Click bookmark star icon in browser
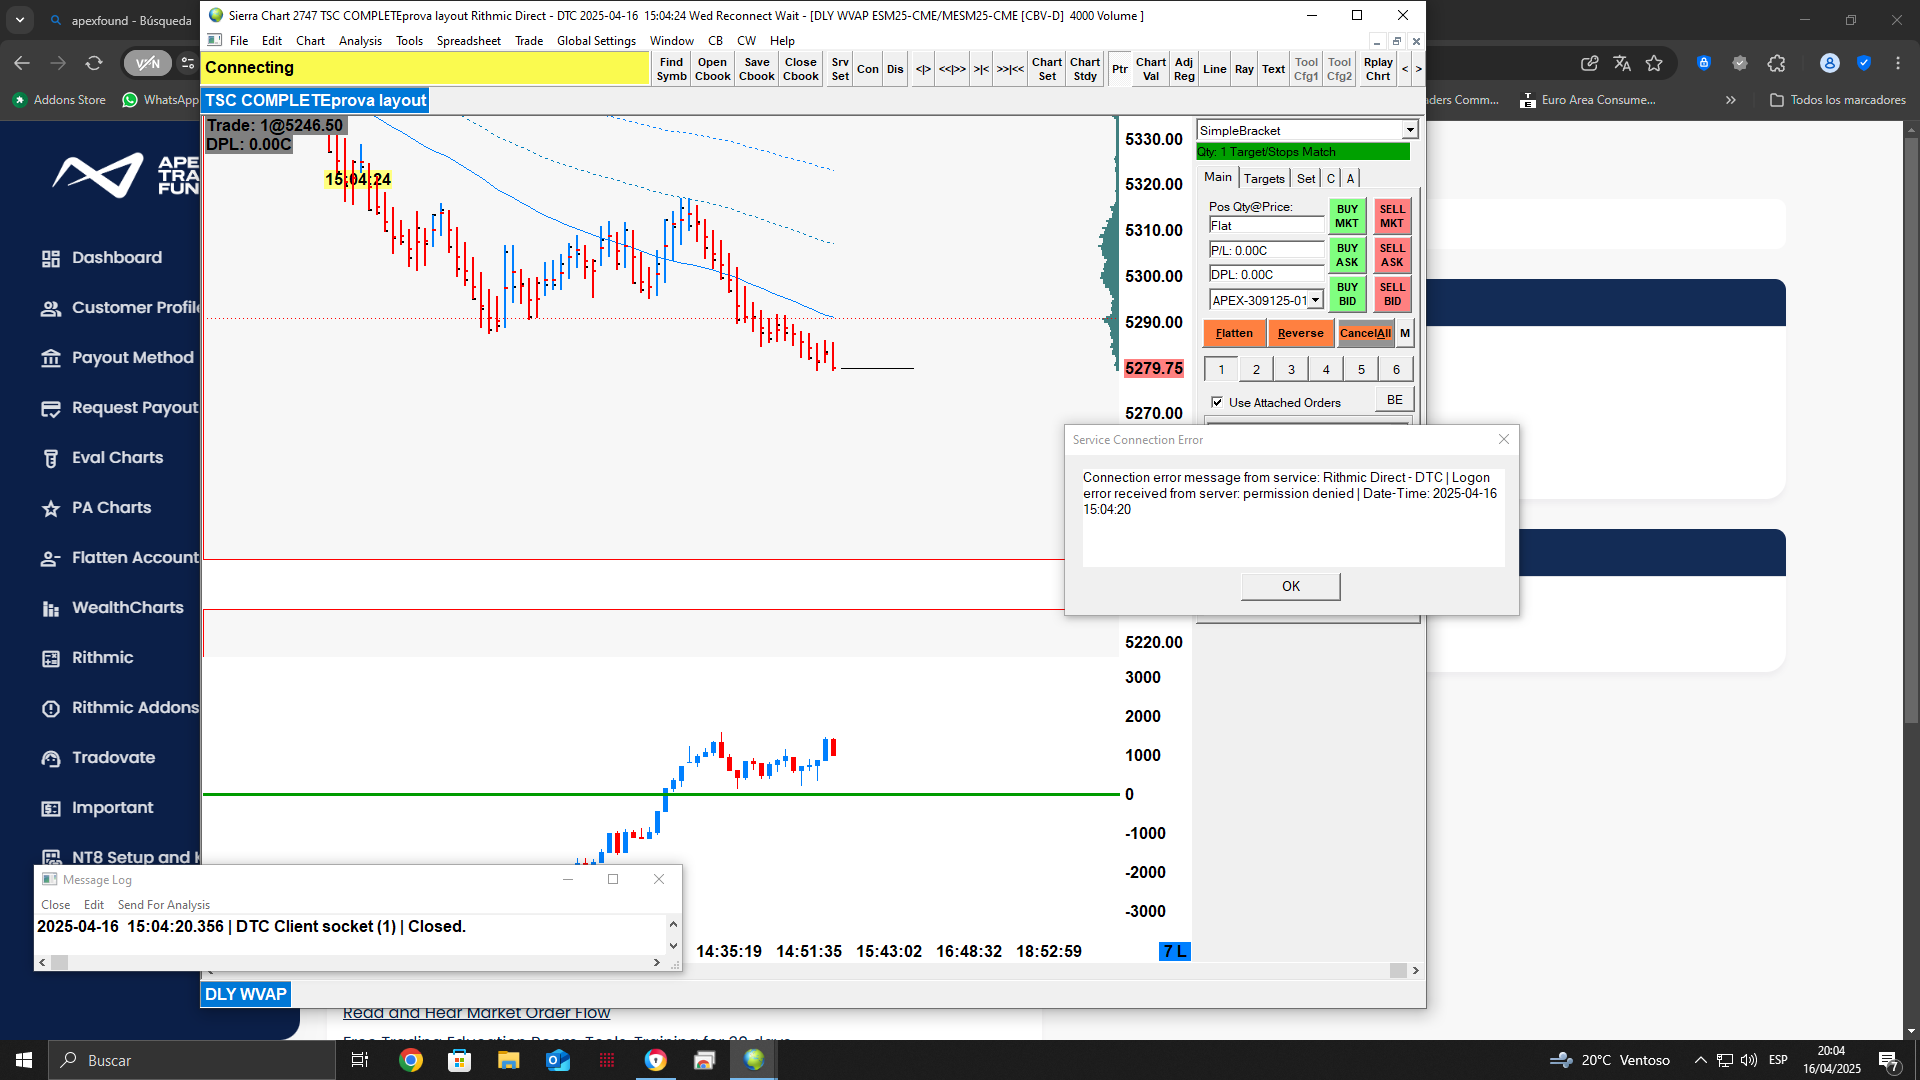The image size is (1920, 1080). [x=1654, y=63]
